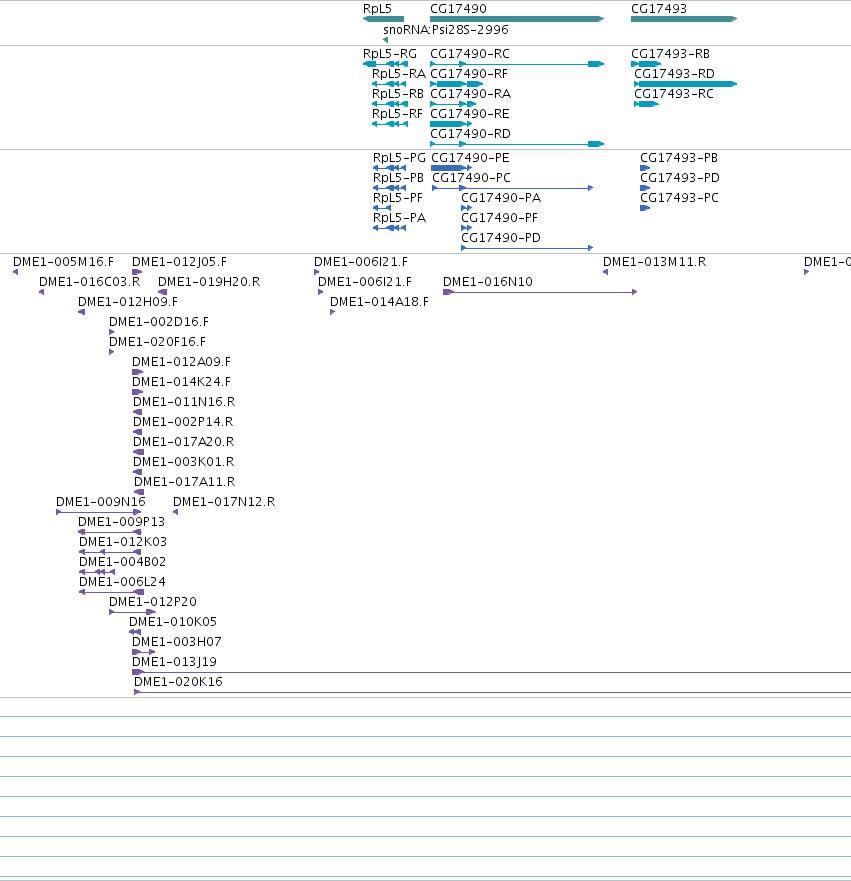
Task: Select clone end DME1-005M16.F
Action: point(15,272)
